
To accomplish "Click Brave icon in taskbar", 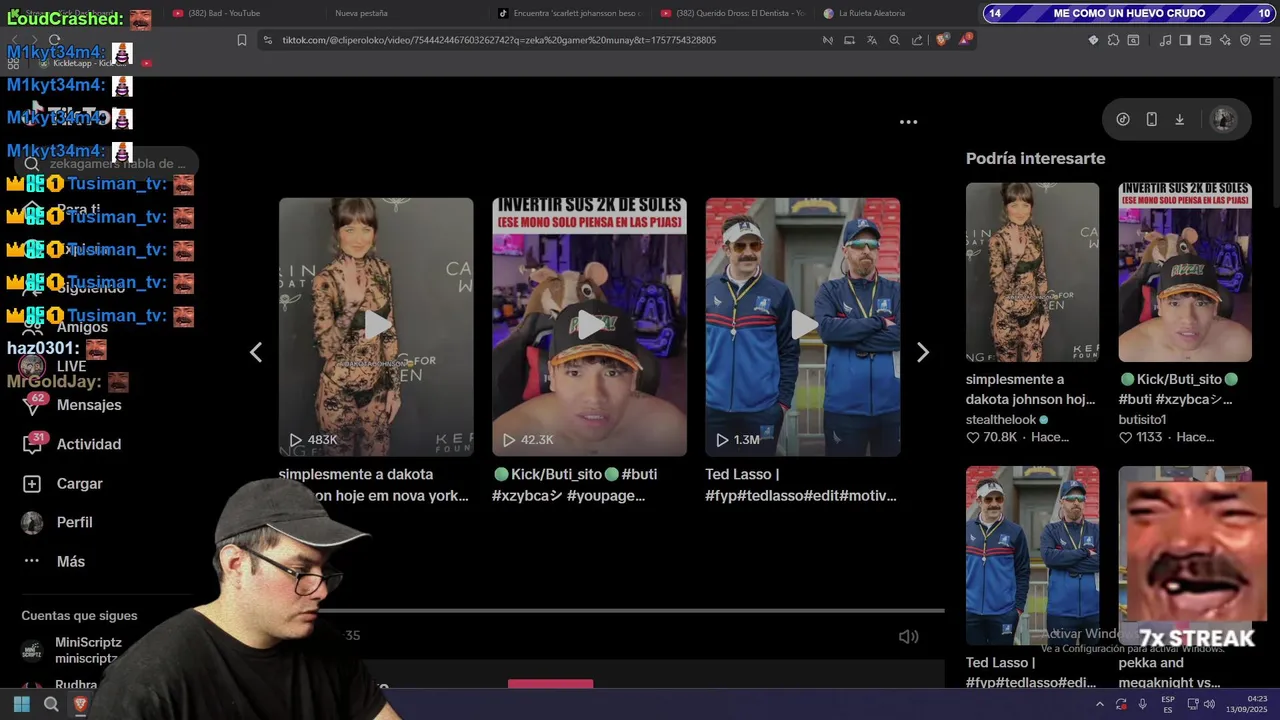I will click(81, 704).
